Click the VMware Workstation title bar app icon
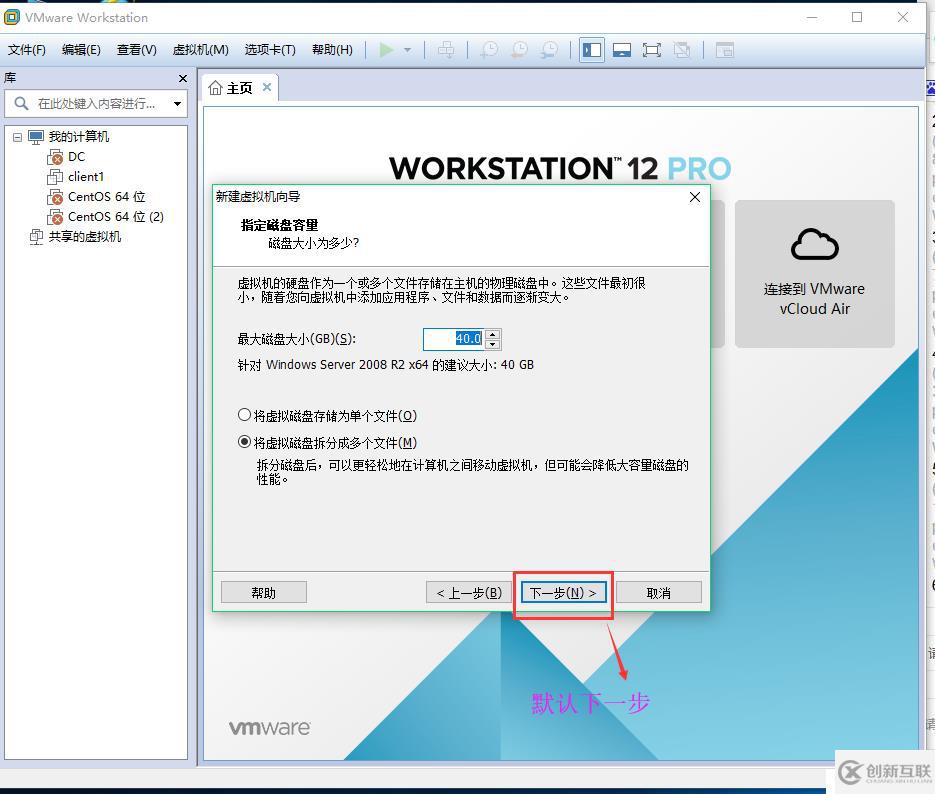 coord(12,17)
